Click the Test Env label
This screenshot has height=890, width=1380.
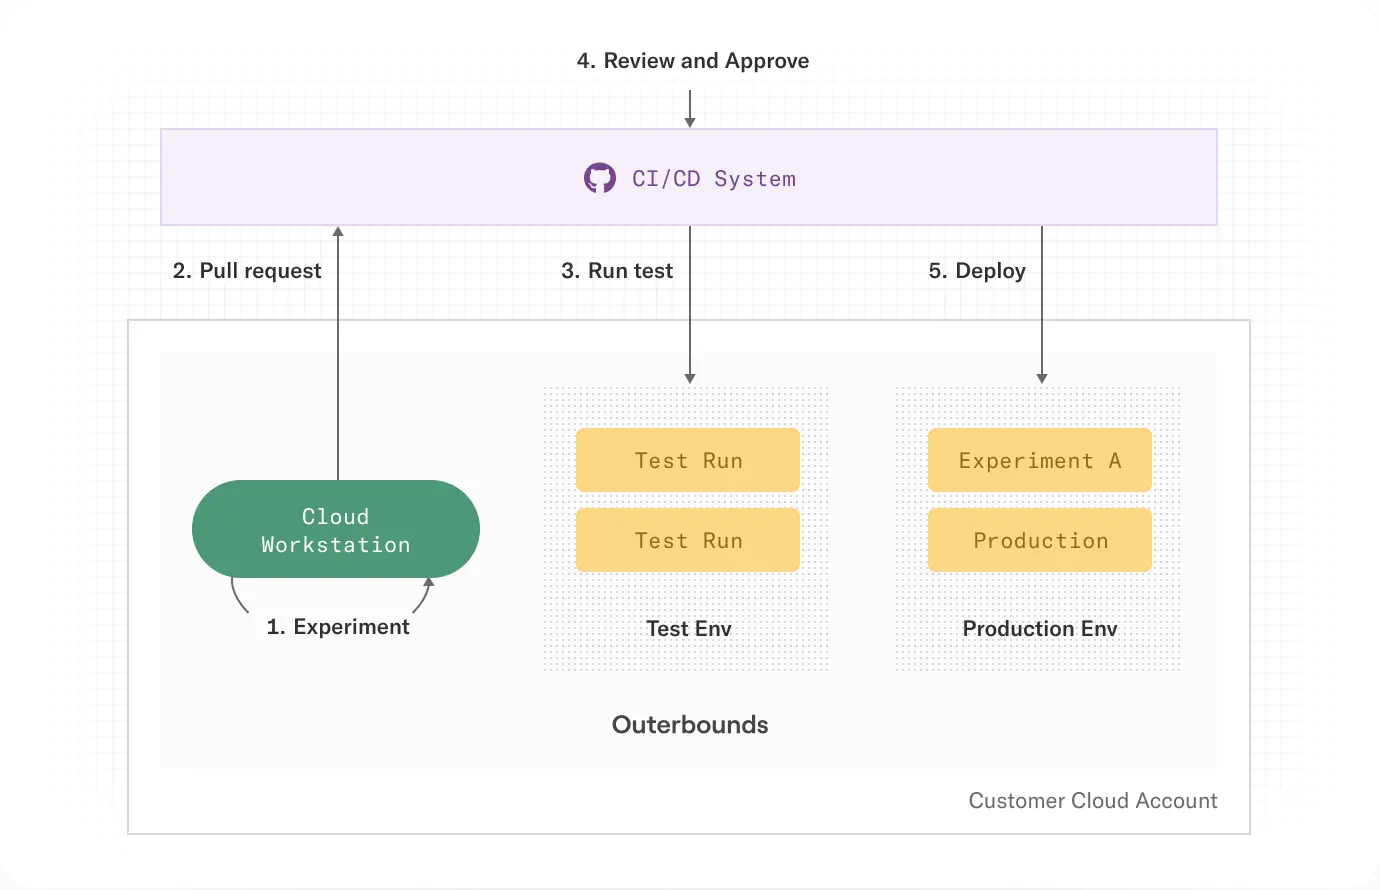[x=689, y=629]
